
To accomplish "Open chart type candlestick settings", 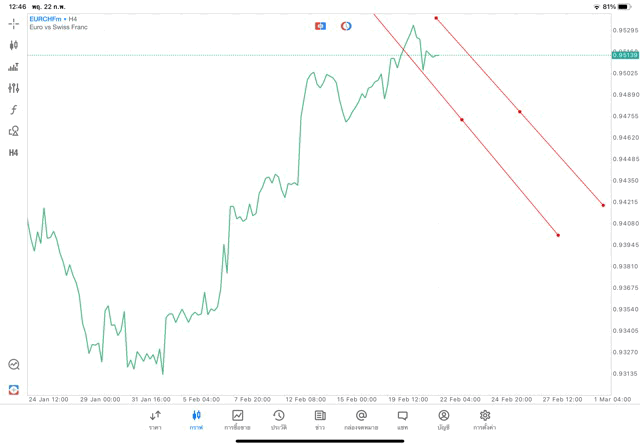I will coord(14,45).
